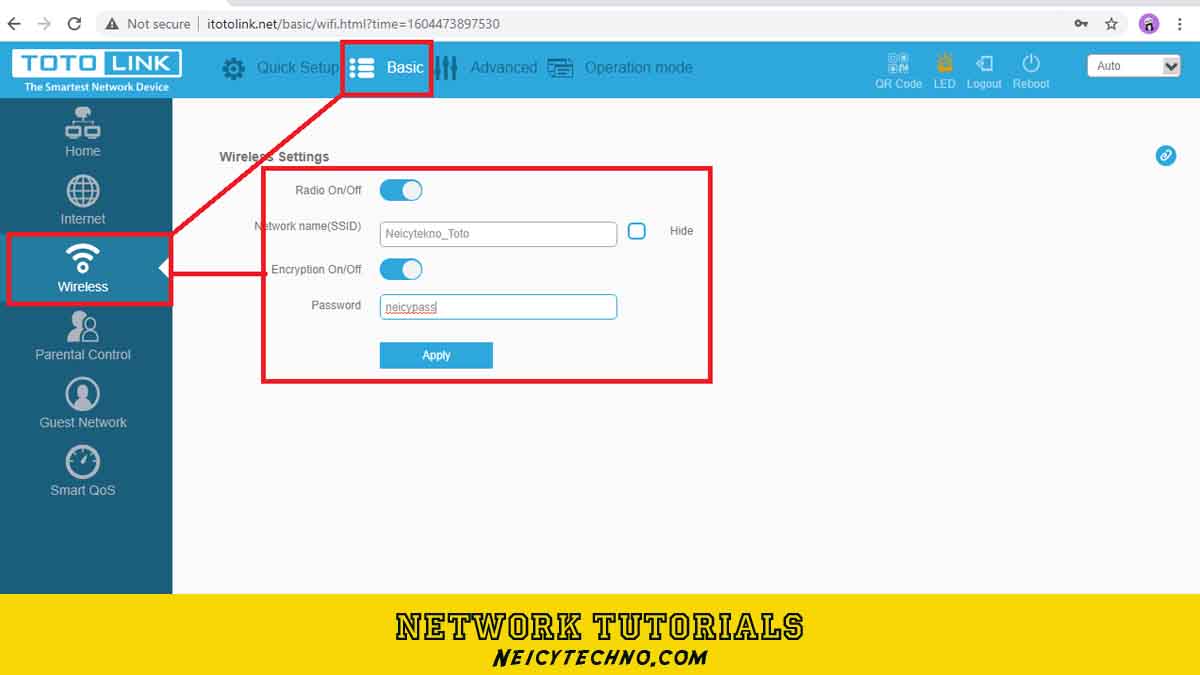This screenshot has width=1200, height=675.
Task: Click the browser address bar URL
Action: (353, 23)
